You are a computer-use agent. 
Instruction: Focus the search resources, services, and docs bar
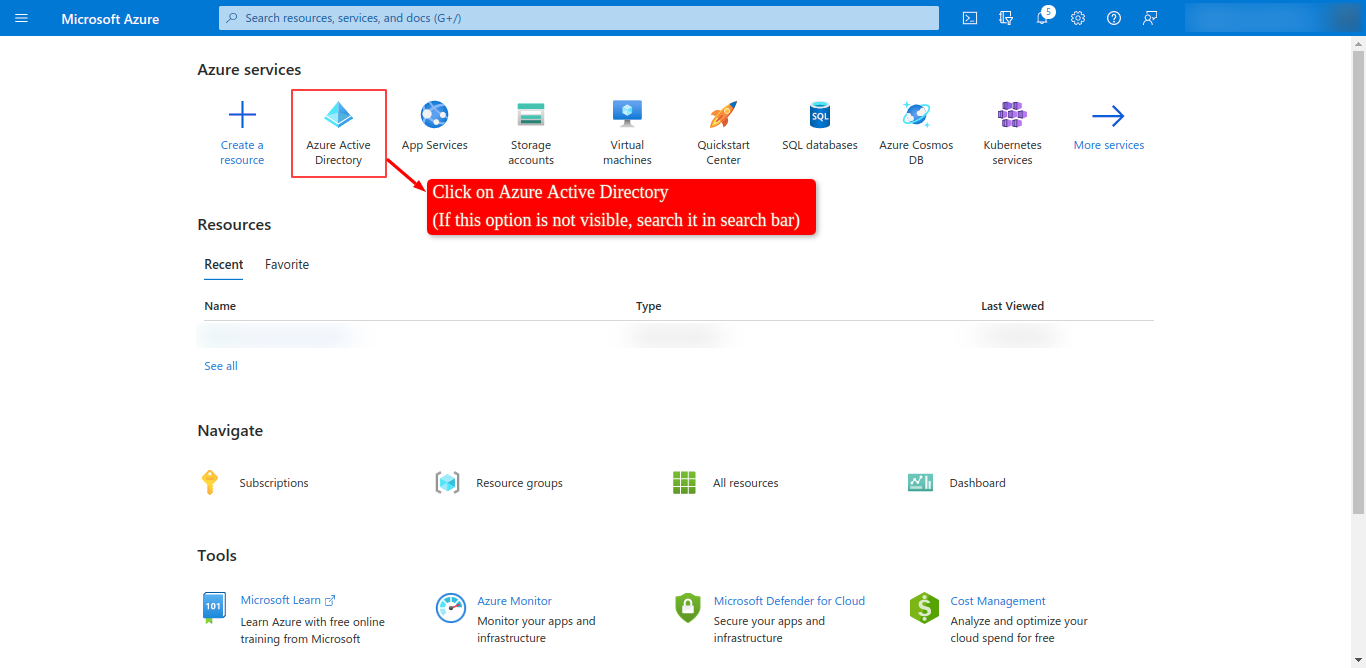[x=579, y=18]
